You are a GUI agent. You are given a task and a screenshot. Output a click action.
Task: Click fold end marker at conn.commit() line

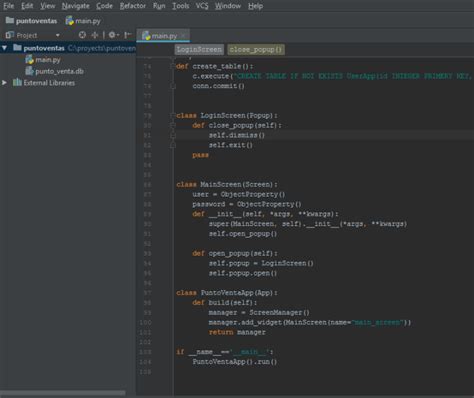pos(173,86)
